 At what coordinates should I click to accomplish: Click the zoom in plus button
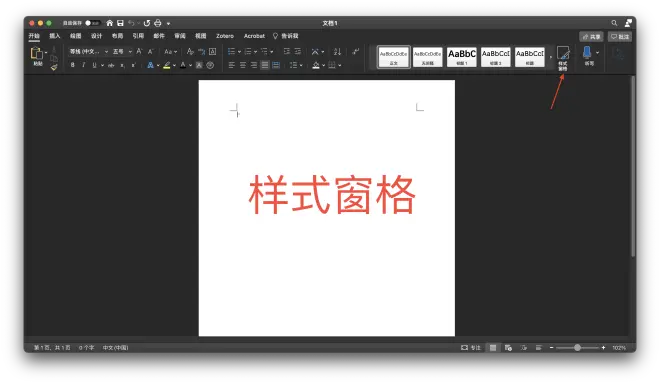[x=604, y=348]
